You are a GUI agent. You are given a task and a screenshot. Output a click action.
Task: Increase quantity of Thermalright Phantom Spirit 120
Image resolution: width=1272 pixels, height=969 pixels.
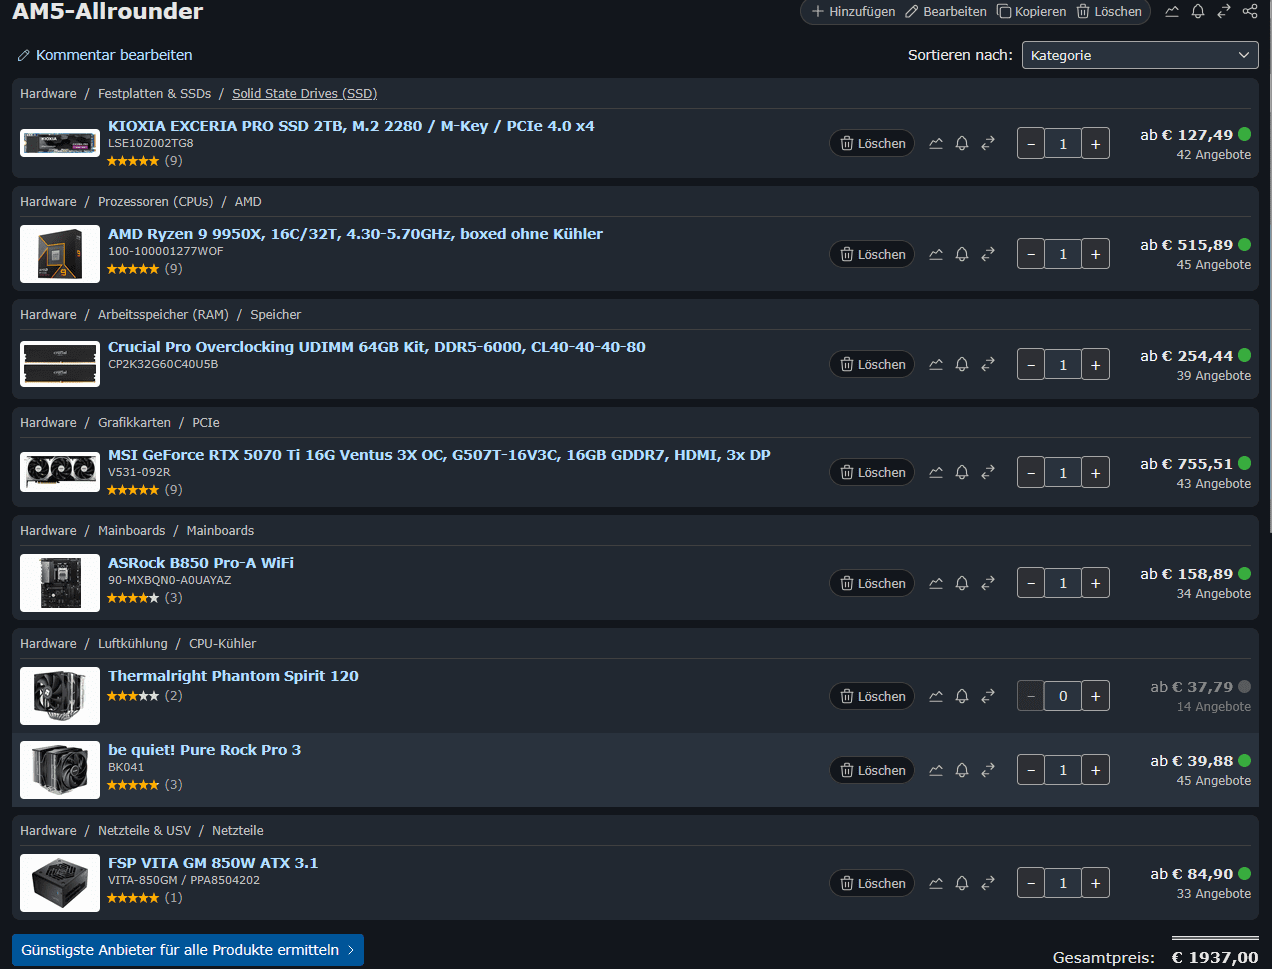click(x=1095, y=696)
